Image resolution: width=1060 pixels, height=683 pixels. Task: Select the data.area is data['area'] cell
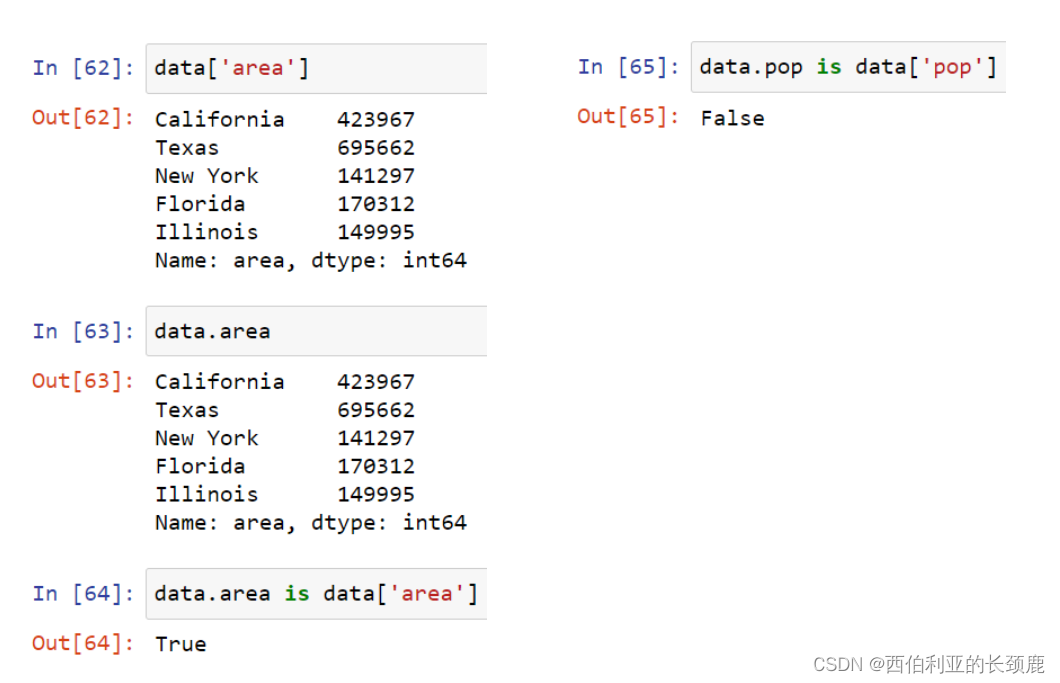coord(316,593)
